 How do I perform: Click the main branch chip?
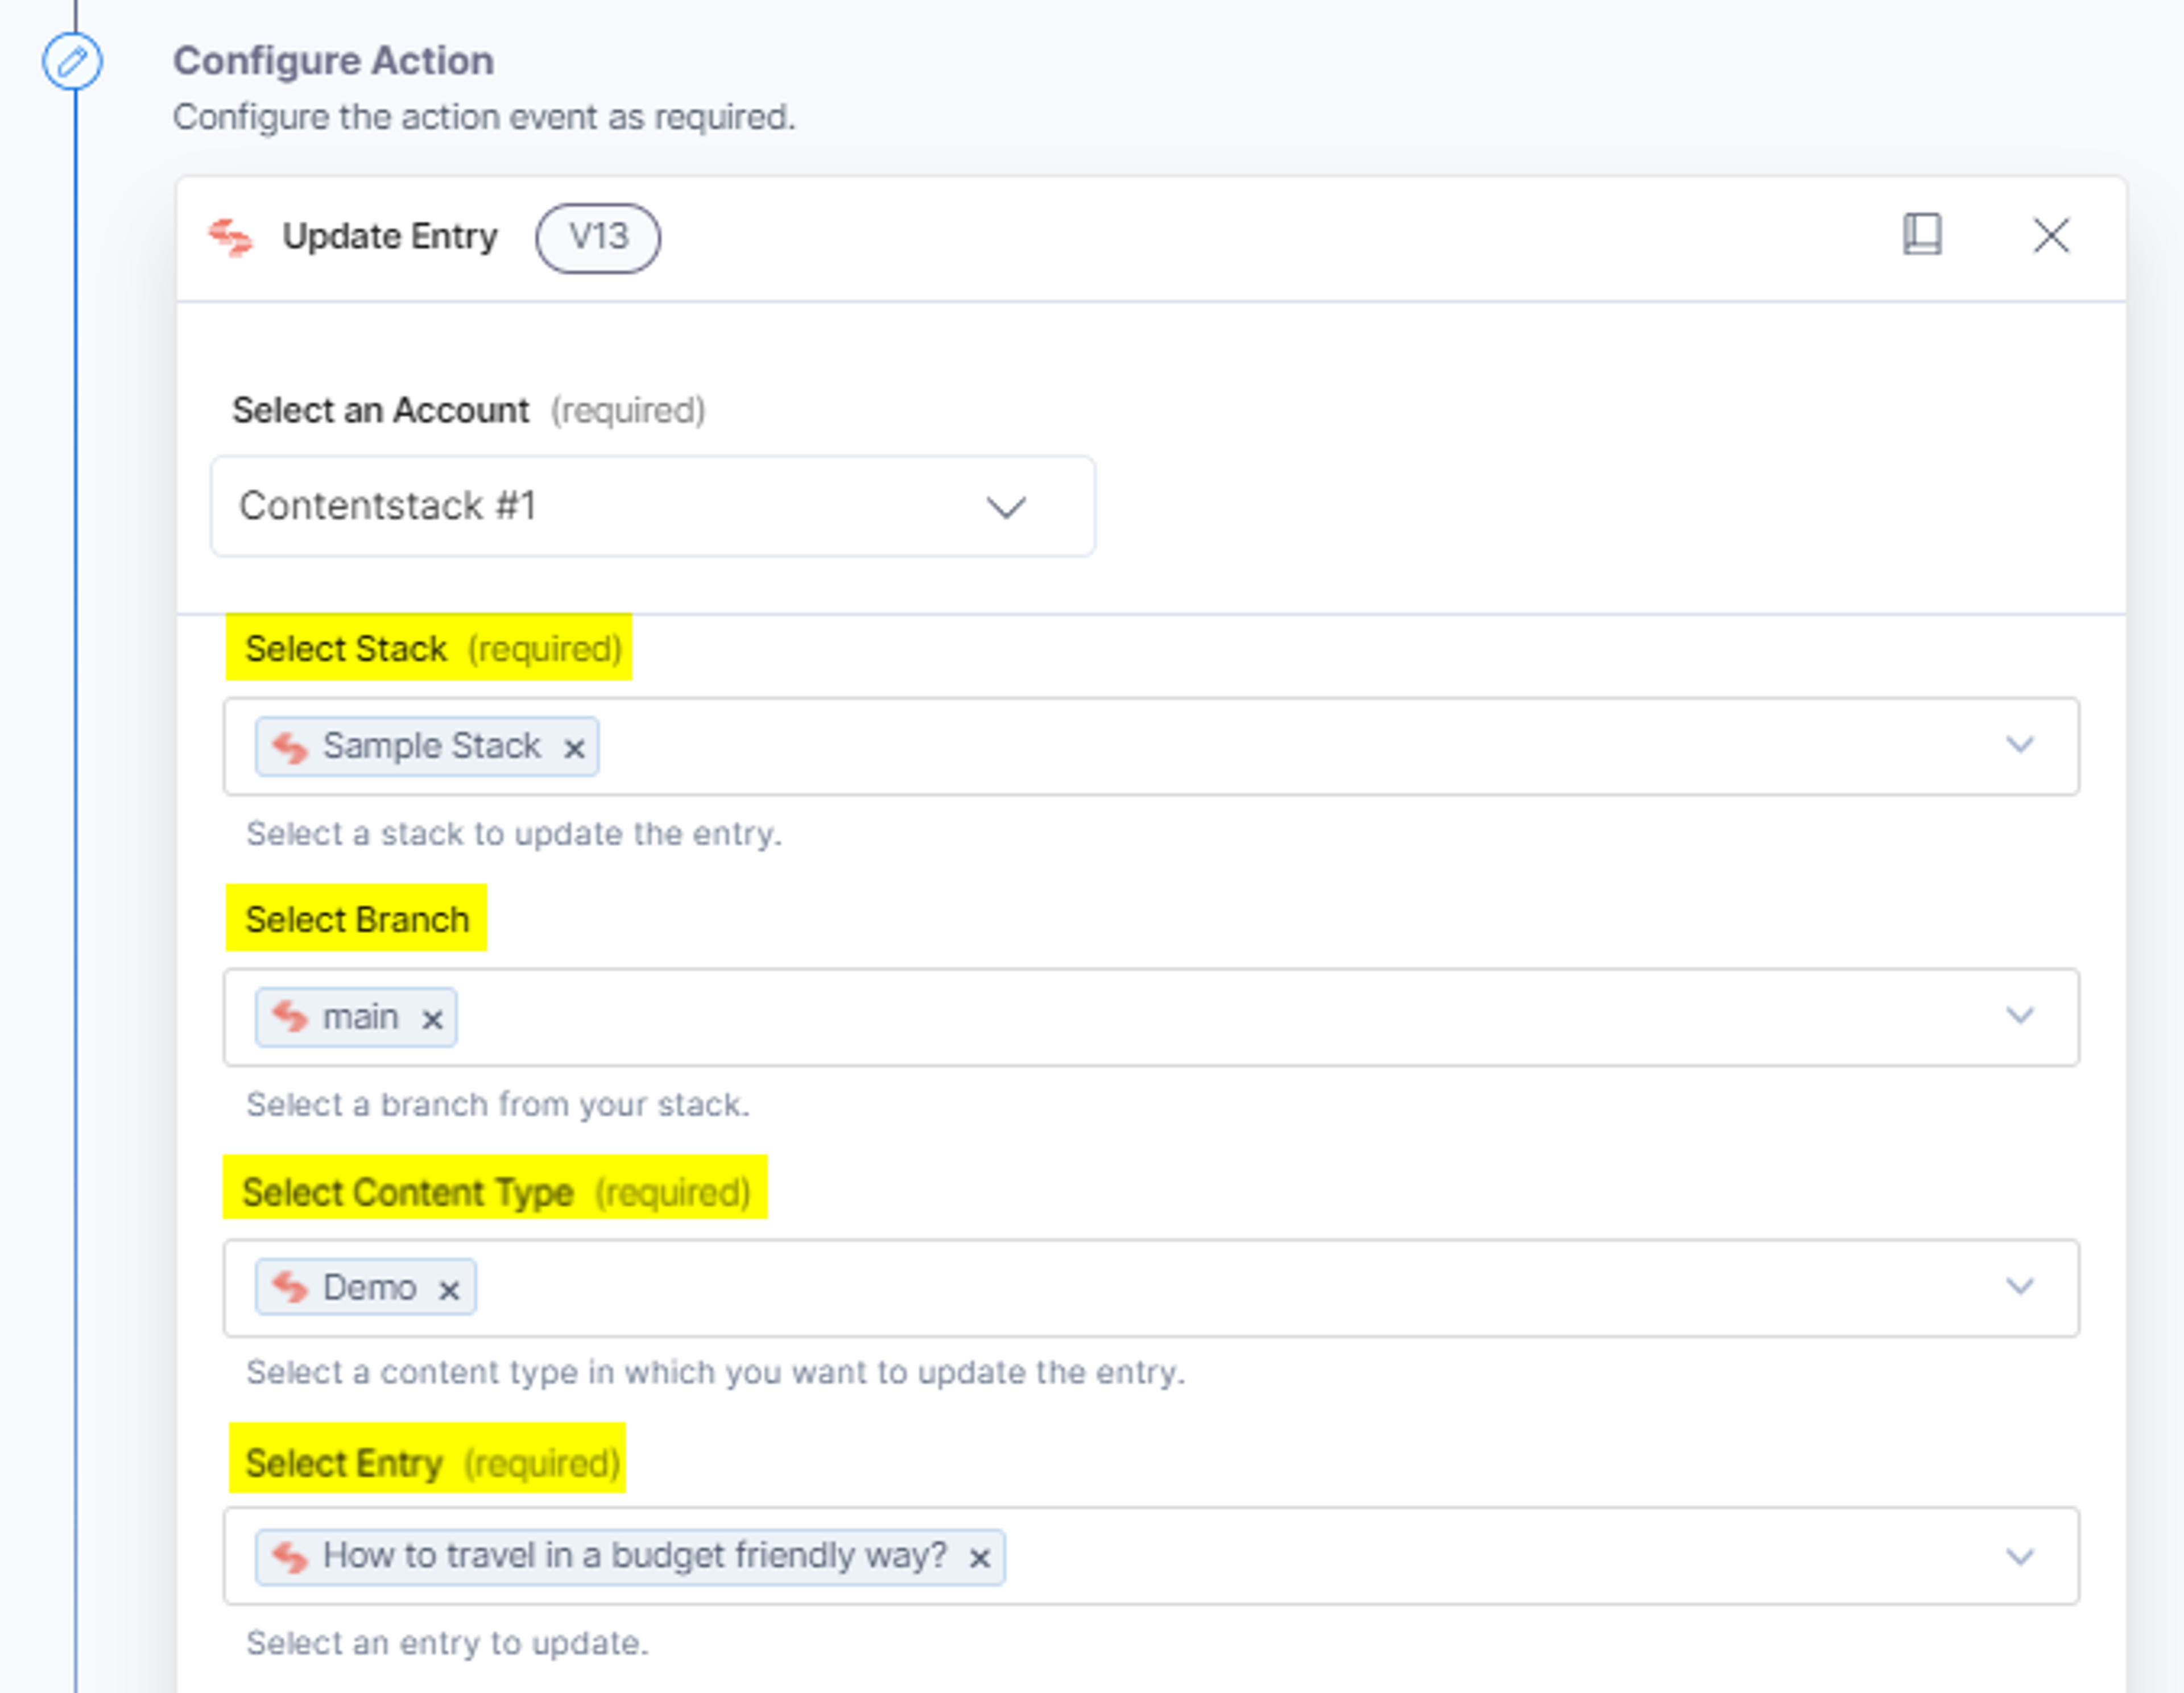click(x=356, y=1017)
